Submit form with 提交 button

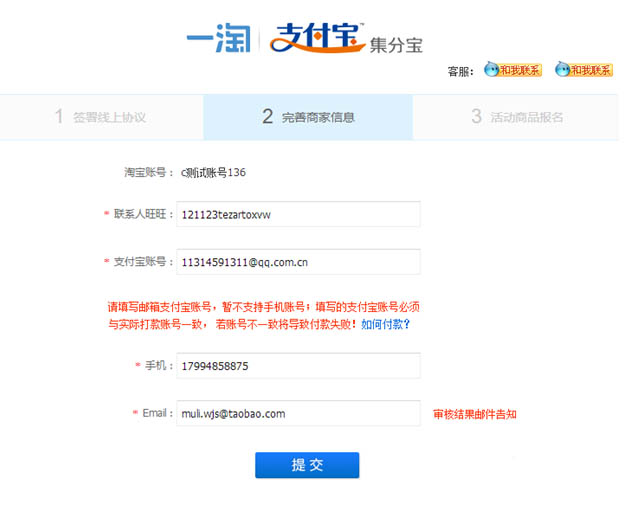(307, 465)
